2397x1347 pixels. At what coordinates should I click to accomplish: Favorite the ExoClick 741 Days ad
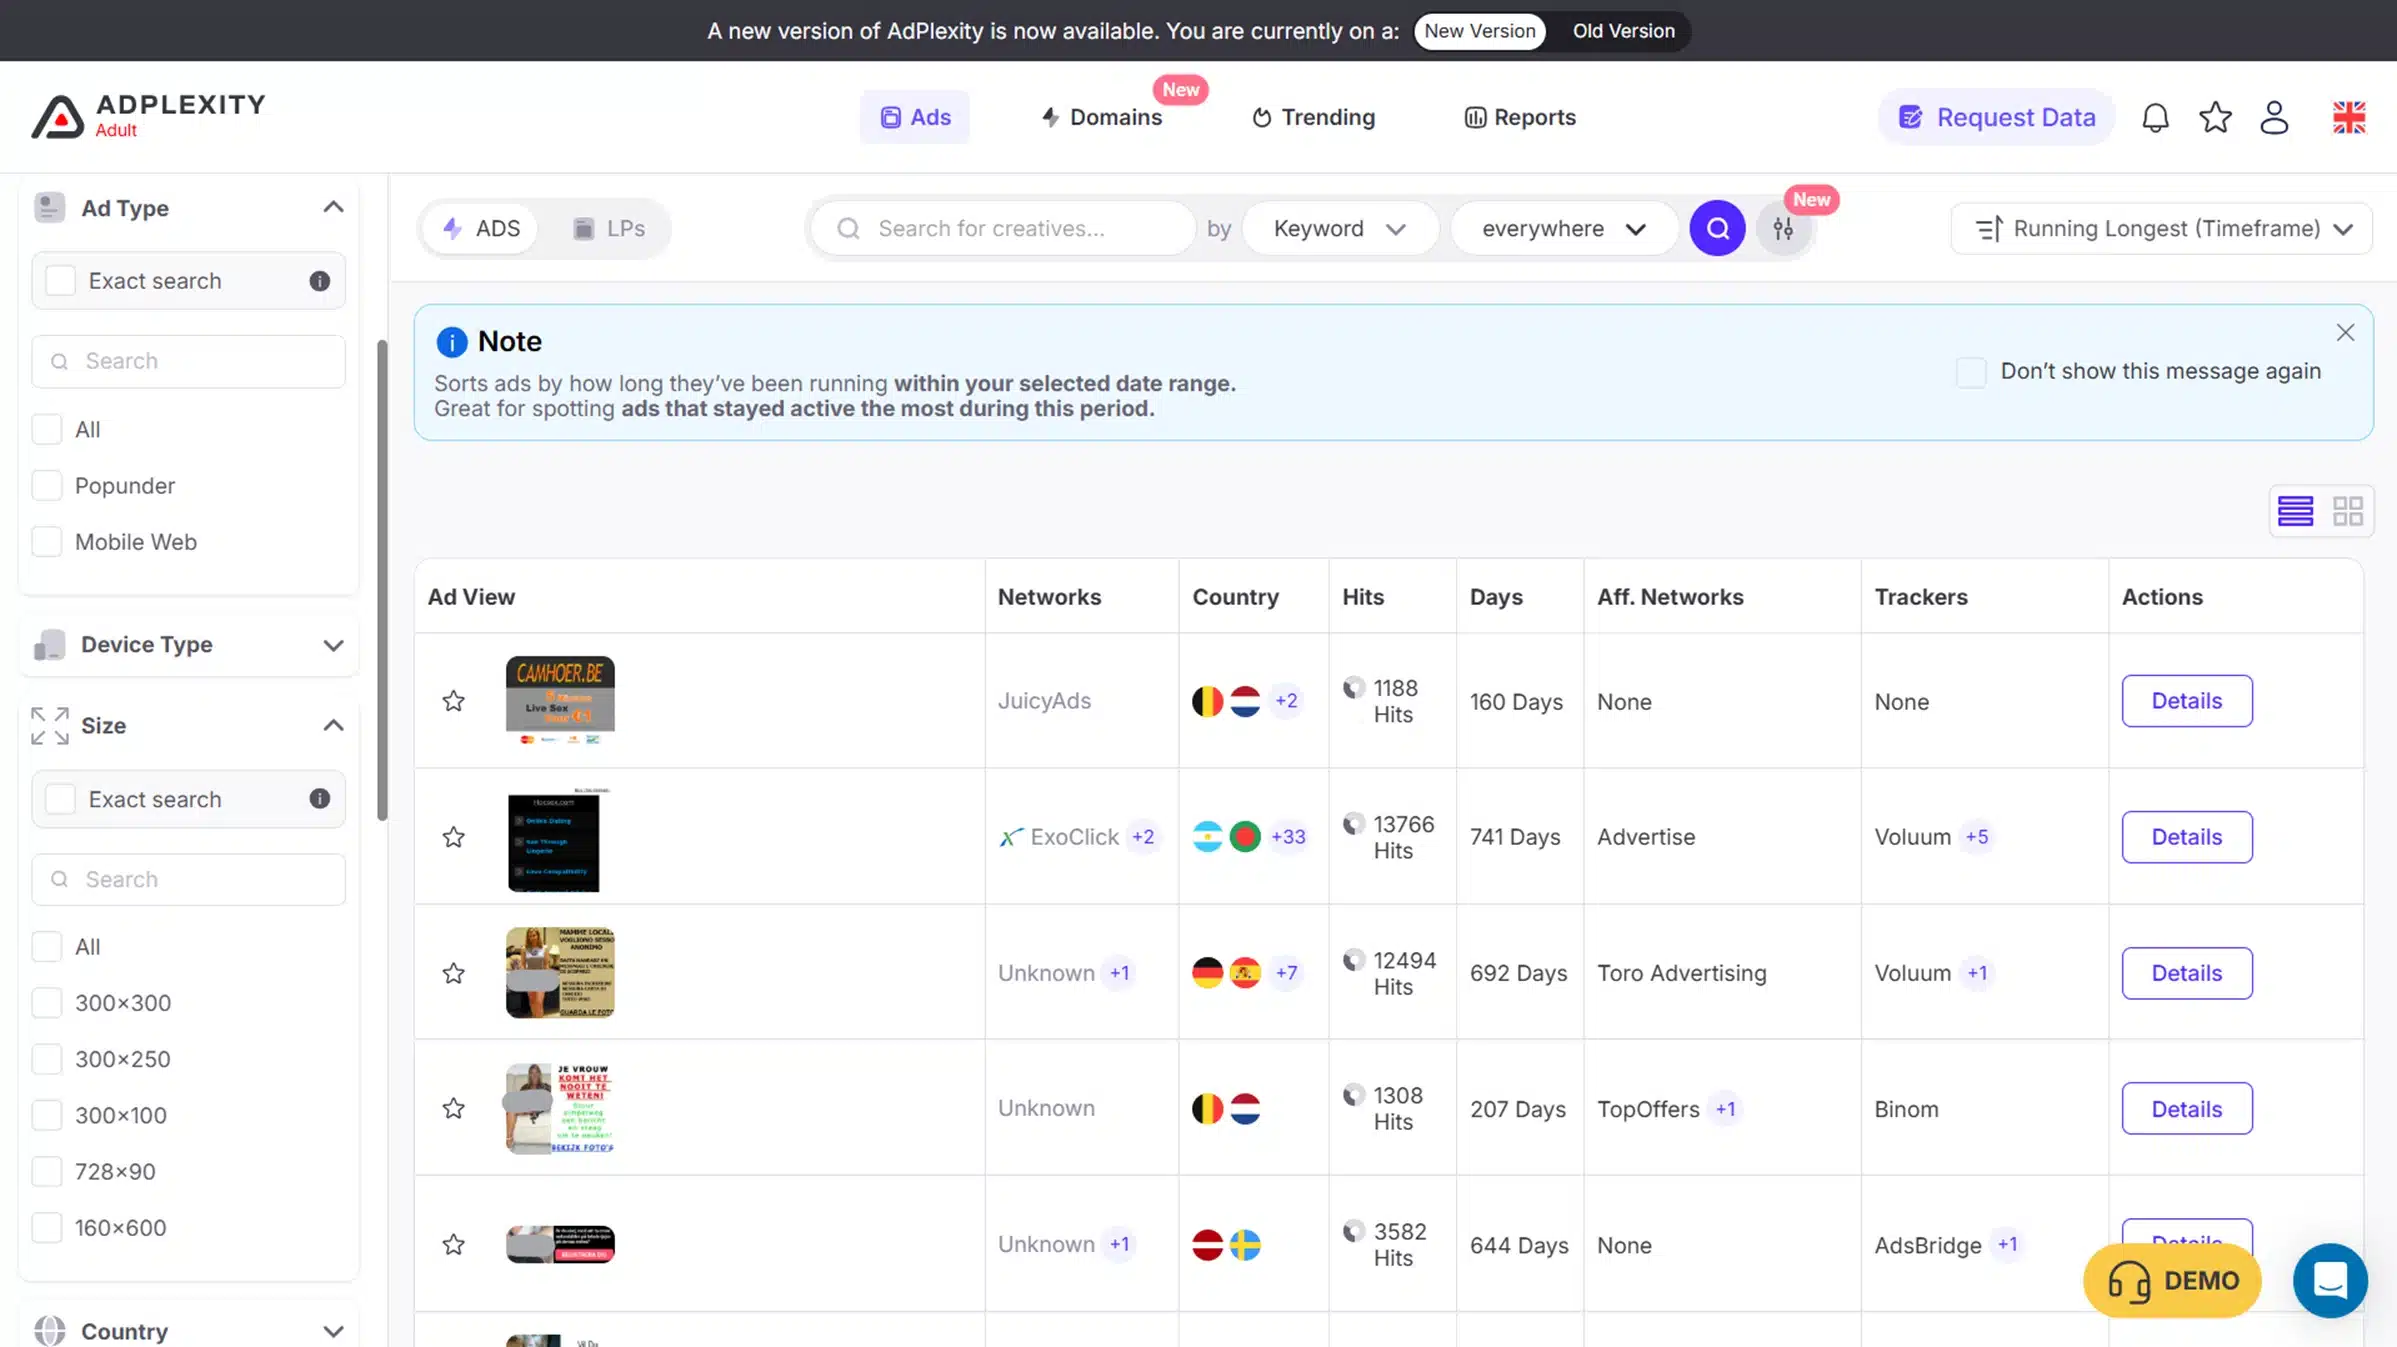[x=454, y=837]
